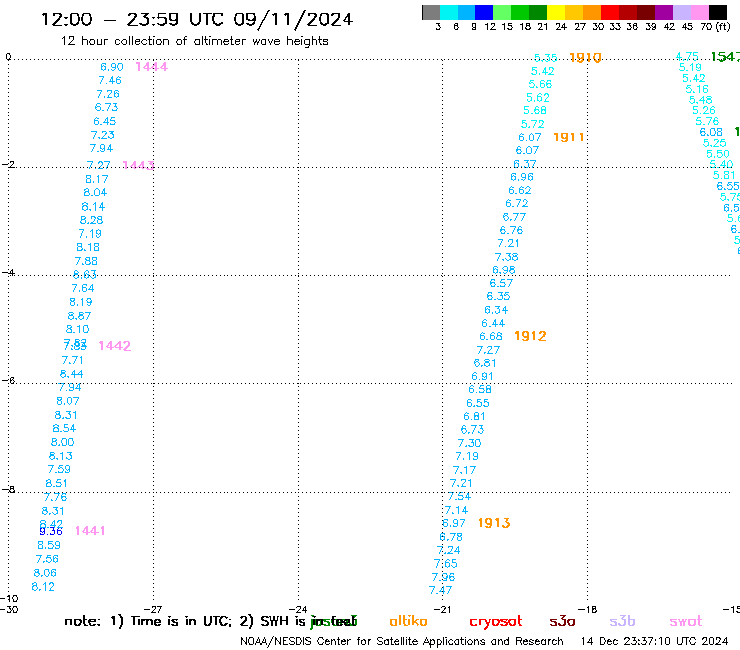Screen dimensions: 740x650
Task: Click the lavender swatch in the color scale
Action: (681, 12)
